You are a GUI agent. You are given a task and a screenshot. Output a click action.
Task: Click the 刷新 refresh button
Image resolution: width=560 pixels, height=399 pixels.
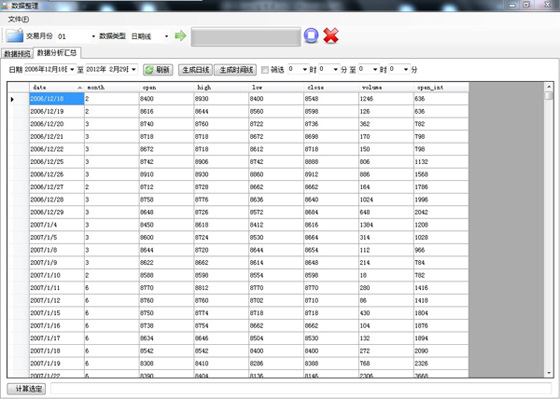[158, 70]
